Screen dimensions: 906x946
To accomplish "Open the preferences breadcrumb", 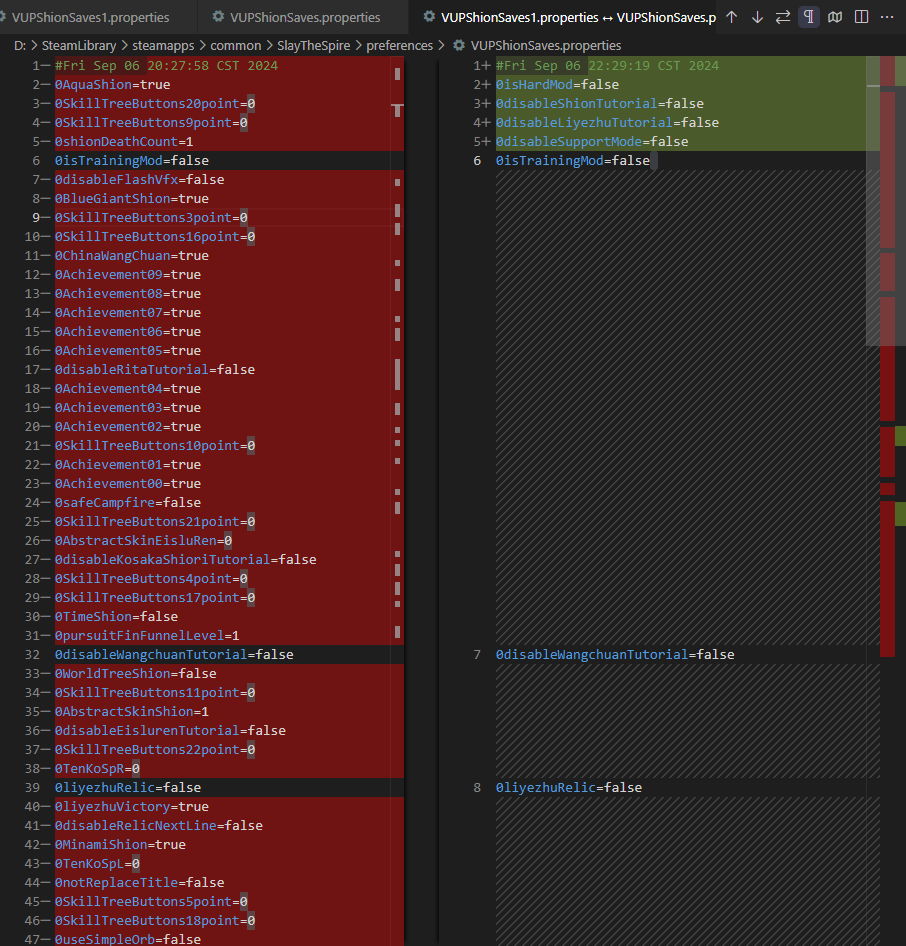I will click(x=399, y=45).
